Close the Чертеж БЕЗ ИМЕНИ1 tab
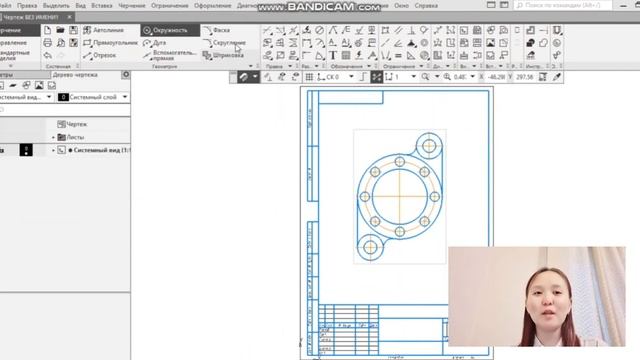Screen dimensions: 640x360 69,17
